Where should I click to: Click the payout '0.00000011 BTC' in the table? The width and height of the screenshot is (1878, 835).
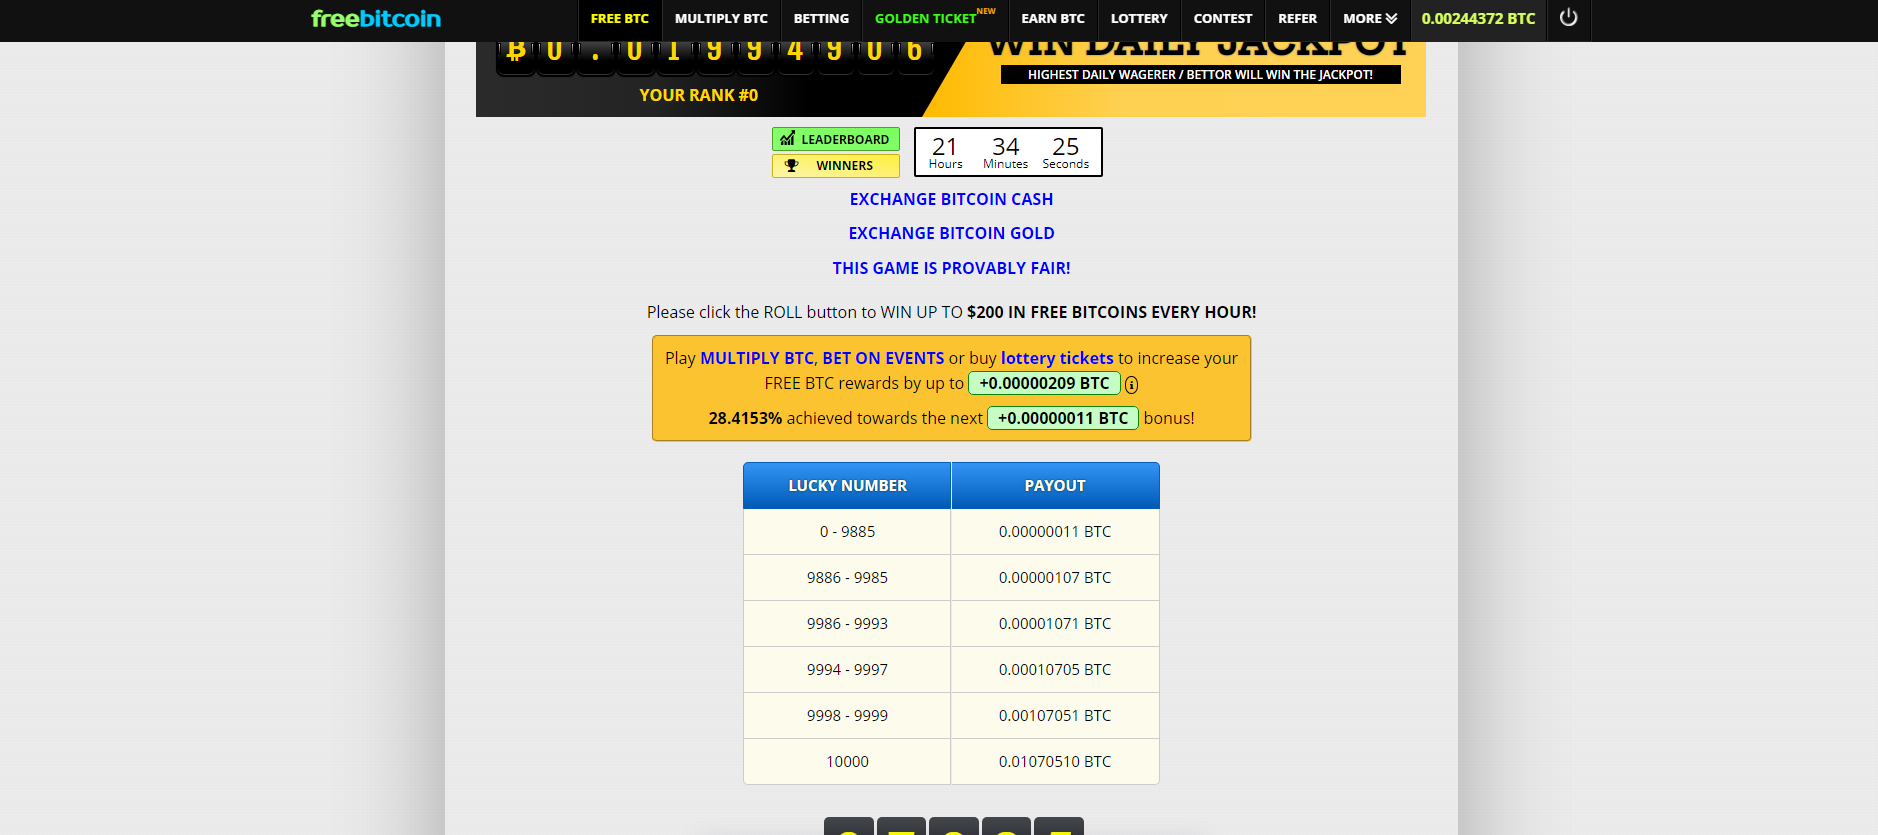[1055, 532]
